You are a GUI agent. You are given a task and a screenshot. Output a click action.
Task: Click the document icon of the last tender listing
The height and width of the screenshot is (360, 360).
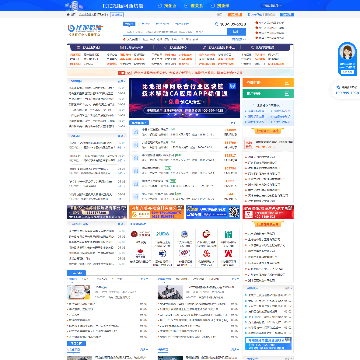click(x=136, y=196)
